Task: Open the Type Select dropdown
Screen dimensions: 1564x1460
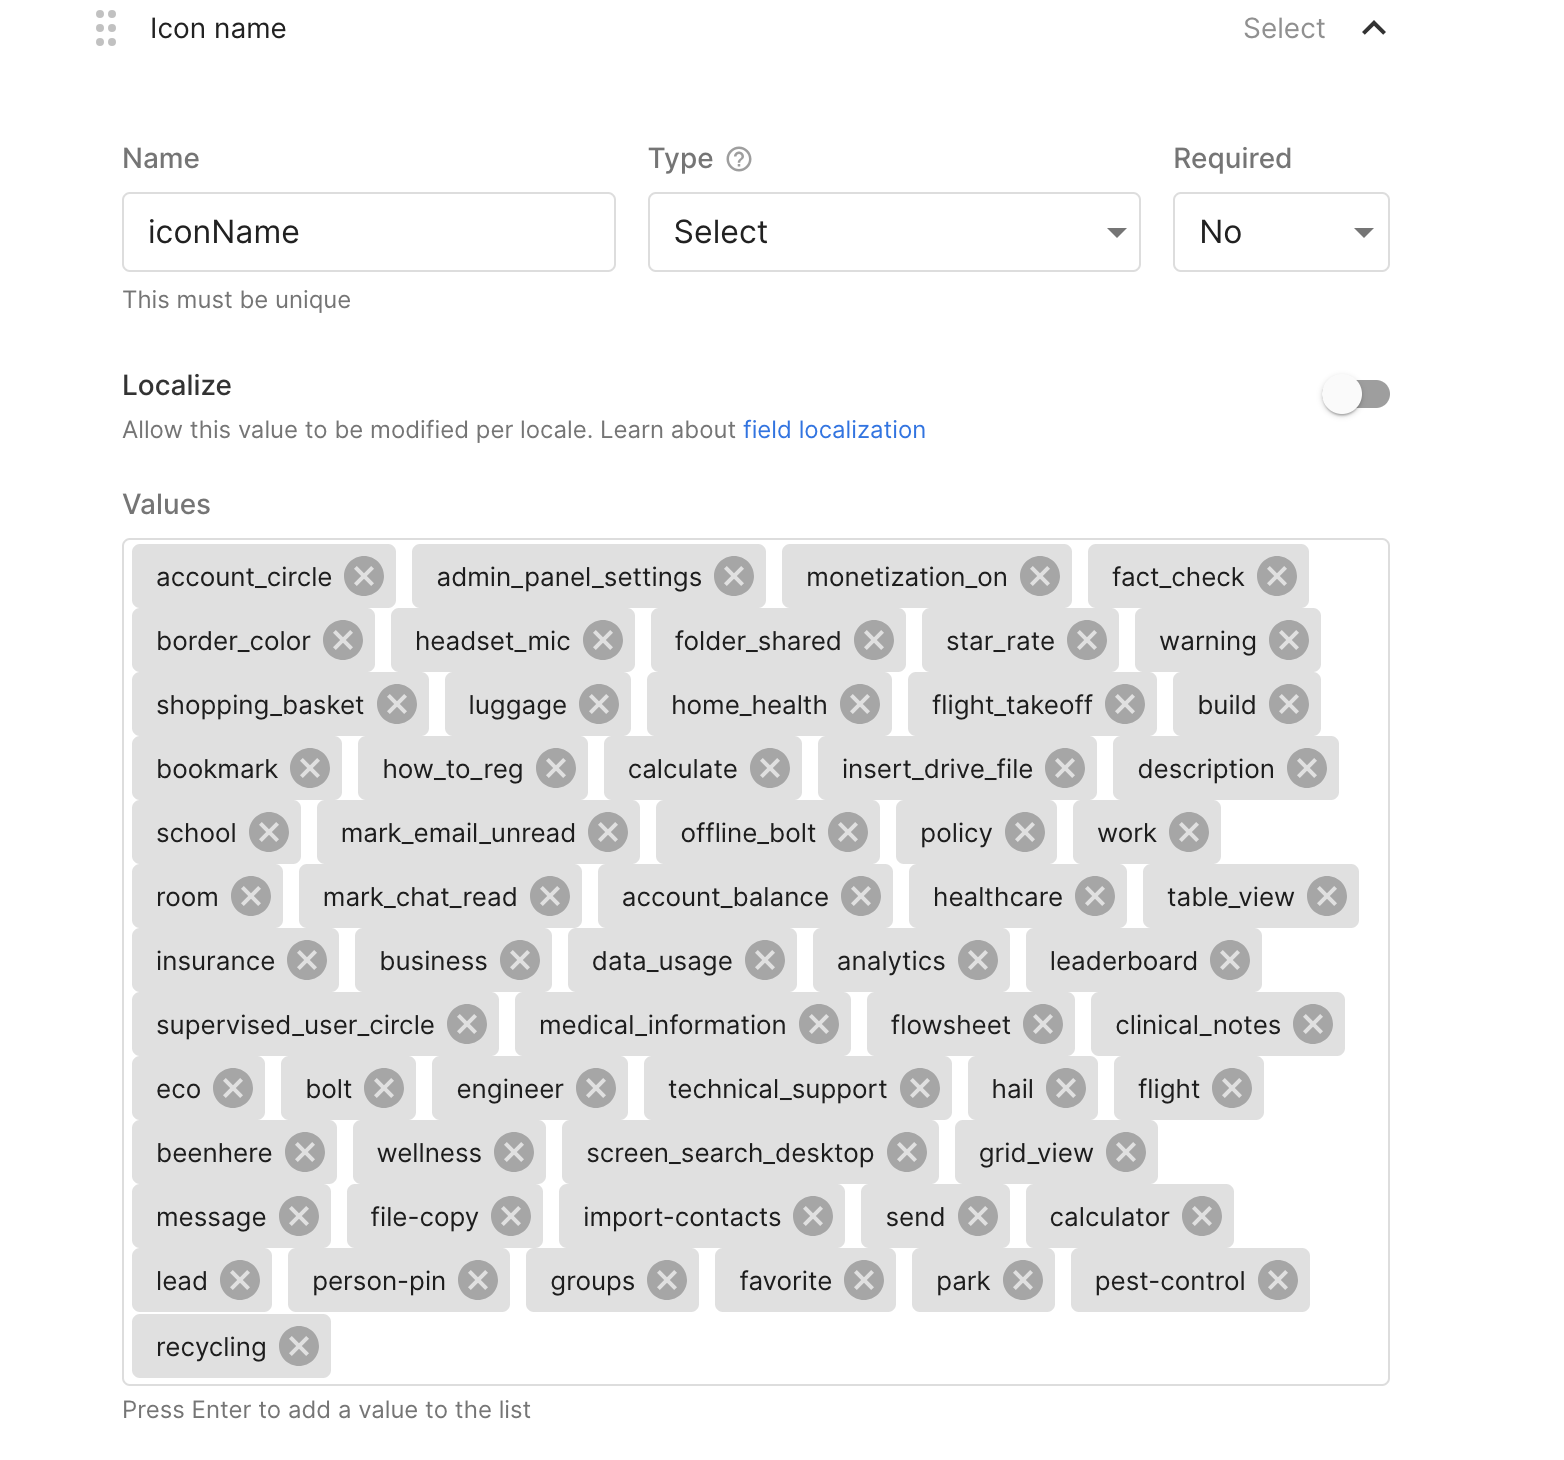Action: tap(894, 232)
